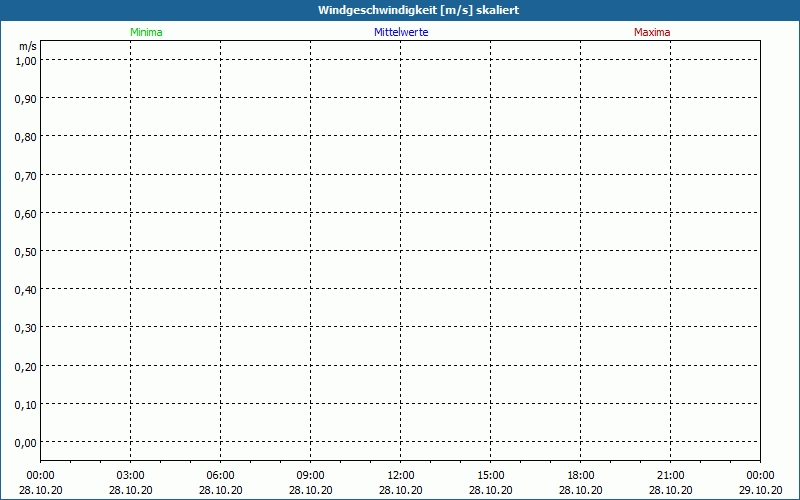The image size is (800, 500).
Task: Select the 06:00 time axis label
Action: 220,475
